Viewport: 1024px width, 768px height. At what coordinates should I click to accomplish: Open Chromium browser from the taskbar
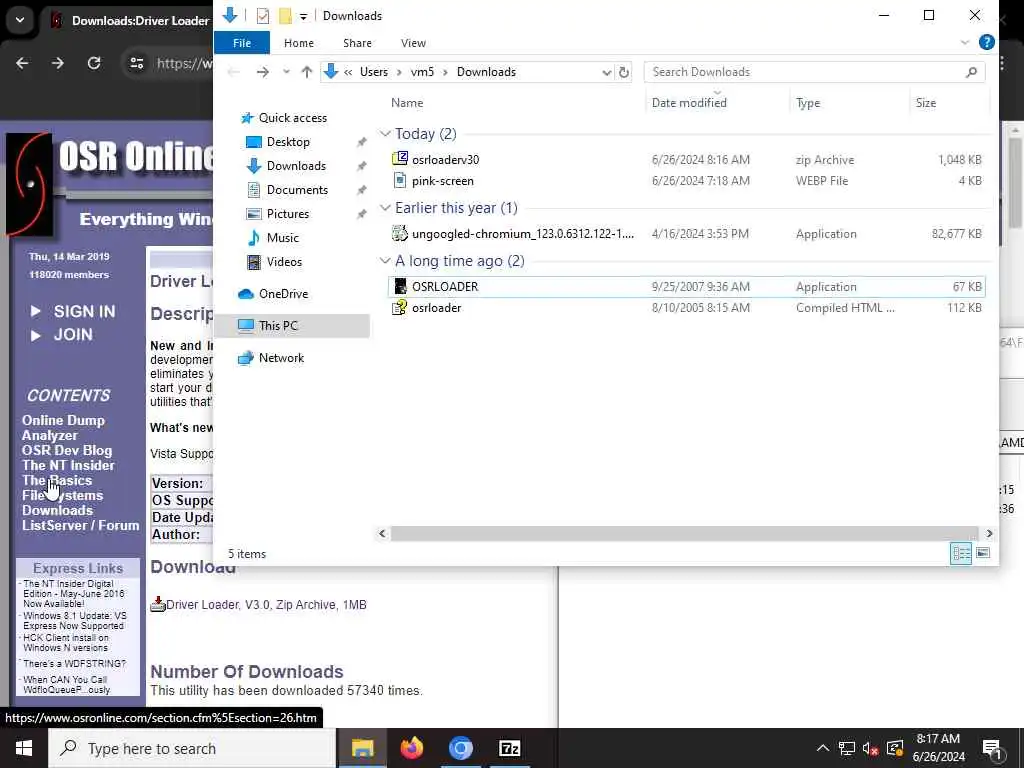pyautogui.click(x=460, y=748)
